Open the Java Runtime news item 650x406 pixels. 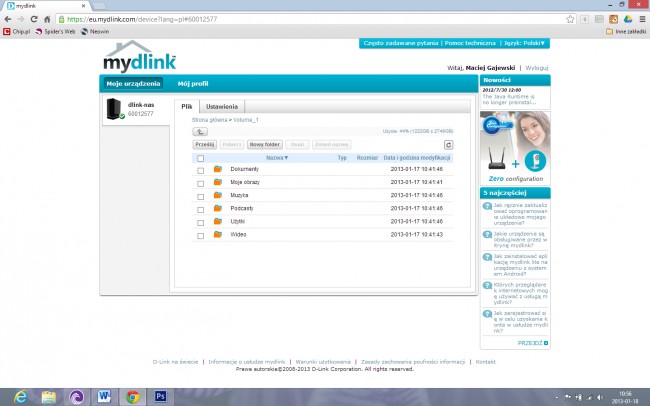pos(509,99)
